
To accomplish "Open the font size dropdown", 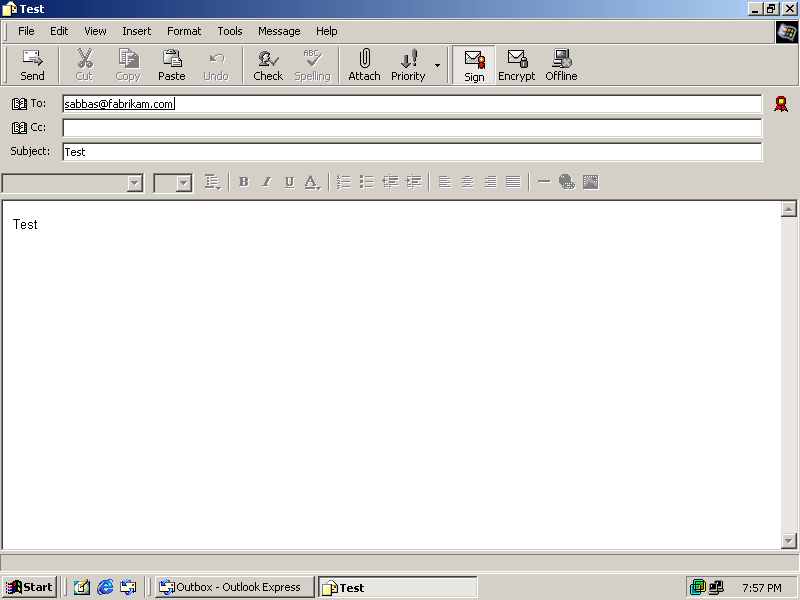I will [184, 183].
